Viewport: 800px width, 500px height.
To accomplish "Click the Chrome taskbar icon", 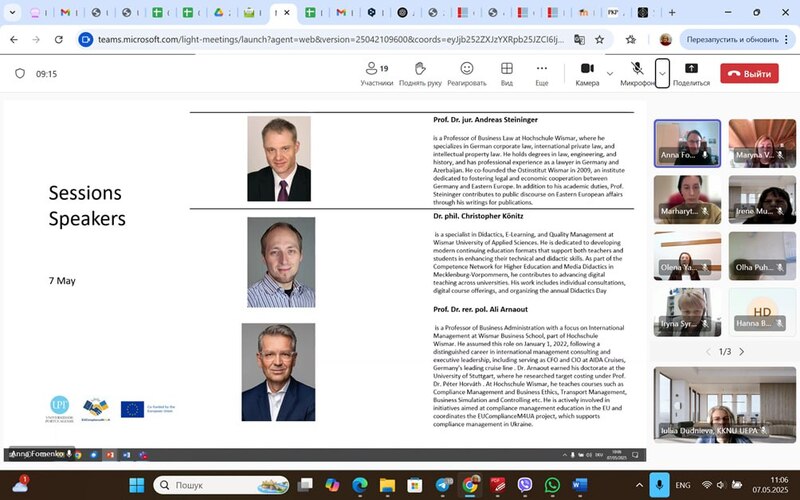I will coord(470,485).
